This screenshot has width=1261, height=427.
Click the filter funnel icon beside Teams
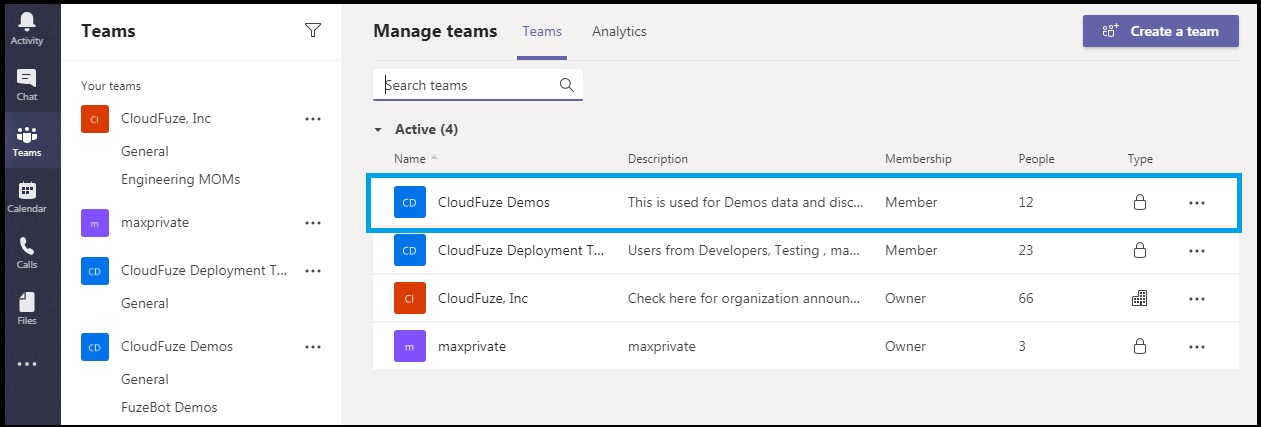(313, 31)
